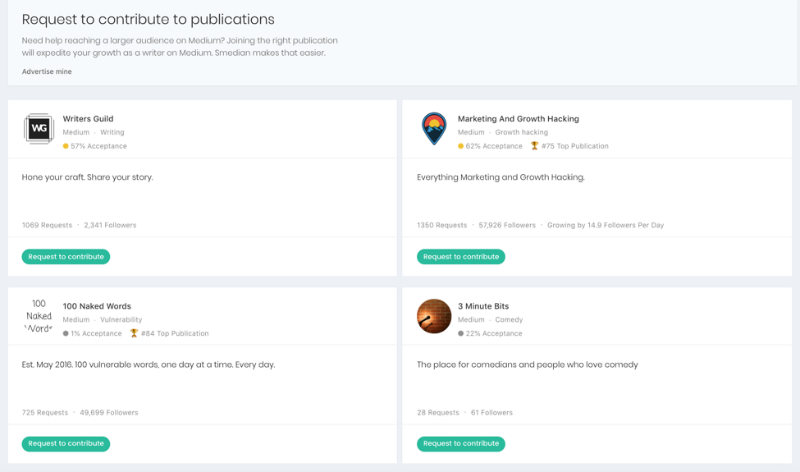Screen dimensions: 800x472
Task: Request to contribute to Writers Guild
Action: click(x=66, y=257)
